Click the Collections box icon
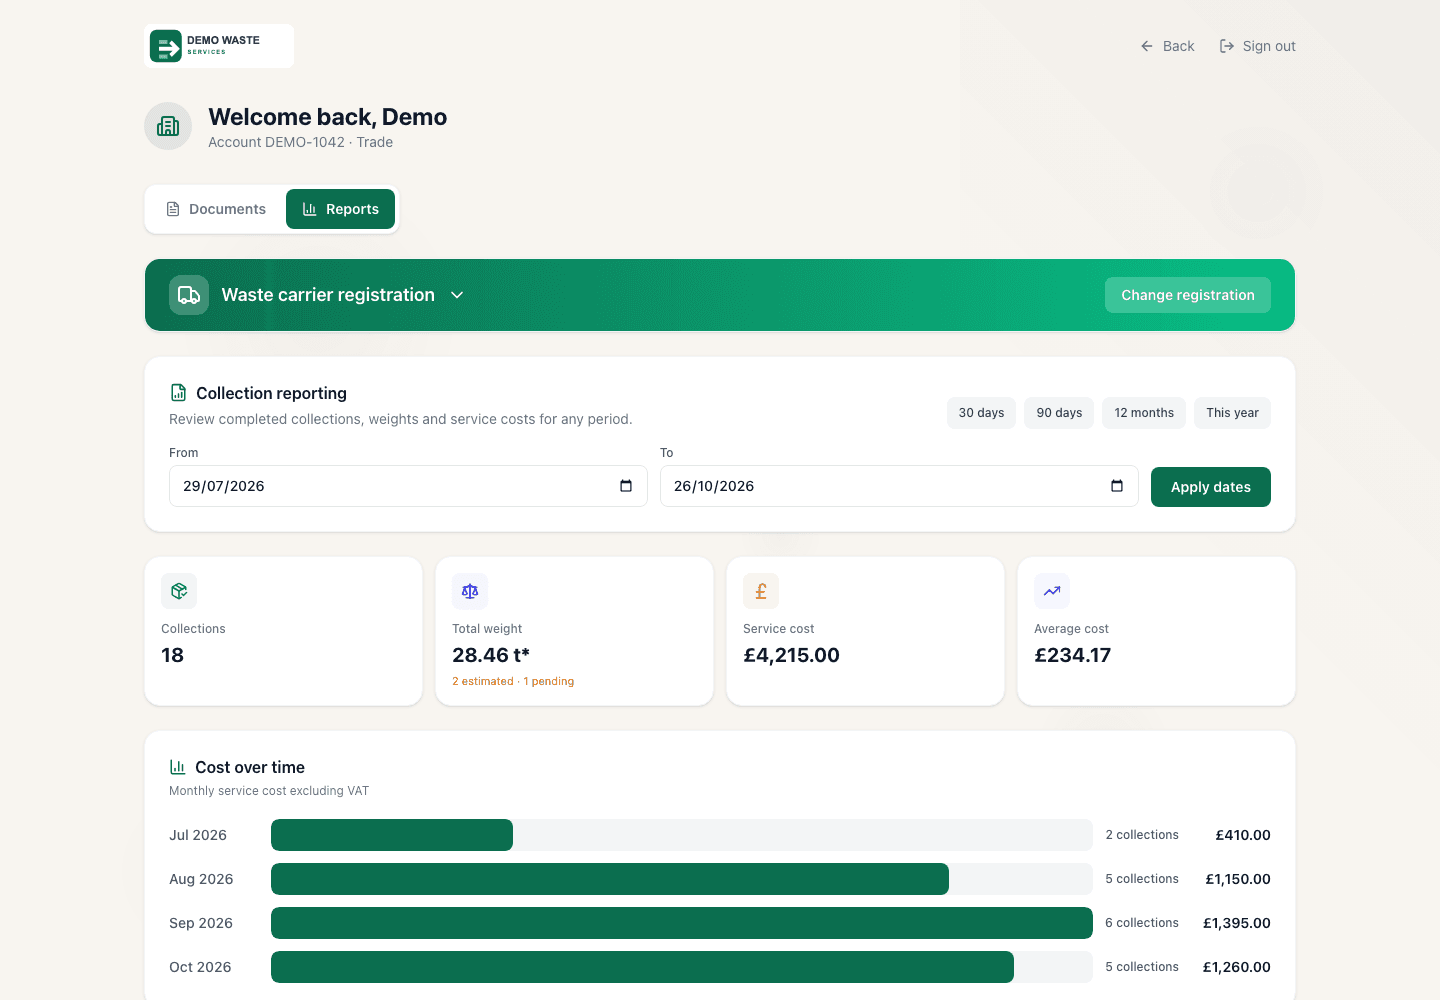Screen dimensions: 1440x1000 pos(179,591)
